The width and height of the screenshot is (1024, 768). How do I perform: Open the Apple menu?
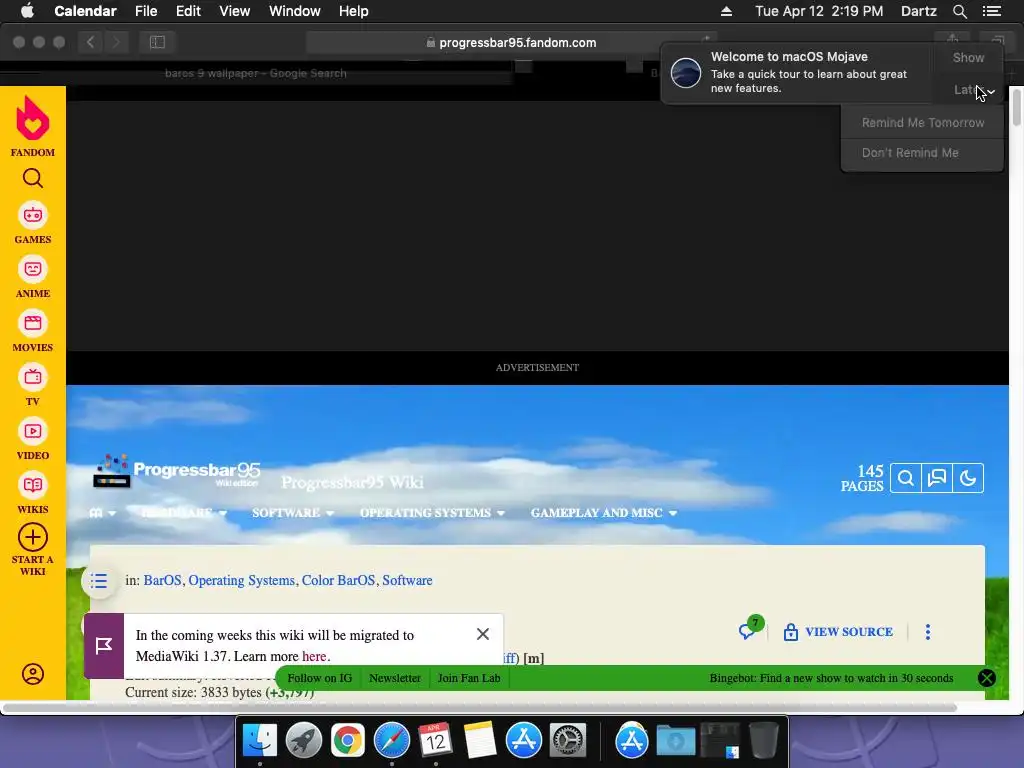click(27, 10)
